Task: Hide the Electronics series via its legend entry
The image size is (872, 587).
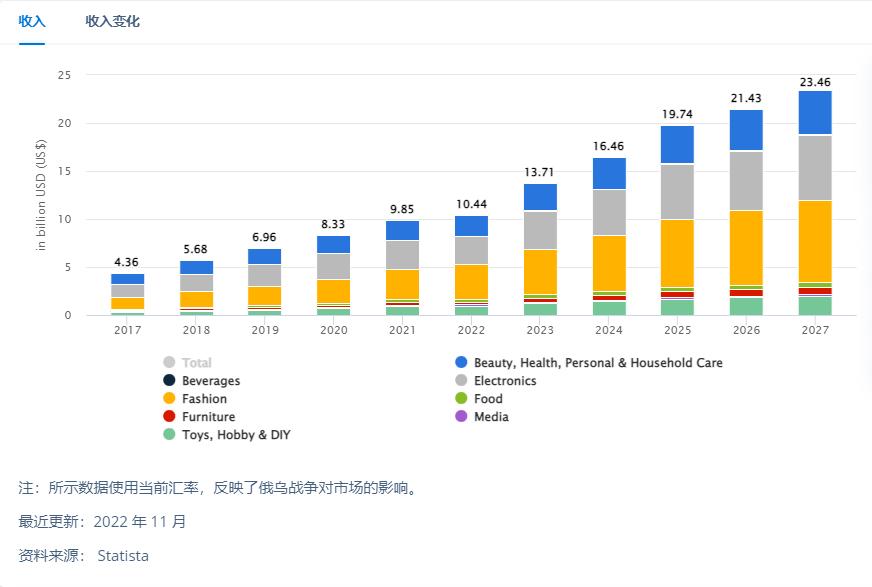Action: point(505,380)
